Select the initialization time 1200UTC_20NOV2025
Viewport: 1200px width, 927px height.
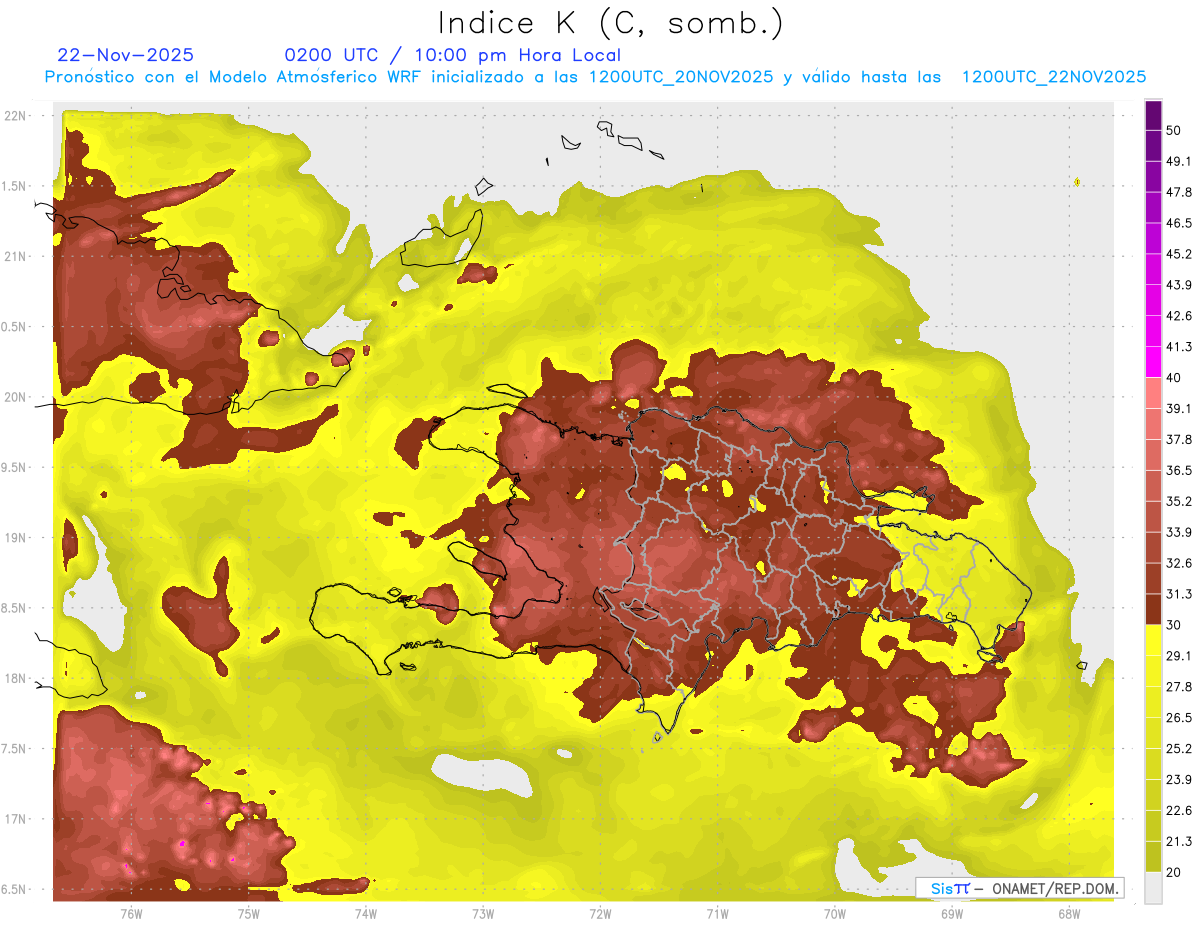coord(680,77)
